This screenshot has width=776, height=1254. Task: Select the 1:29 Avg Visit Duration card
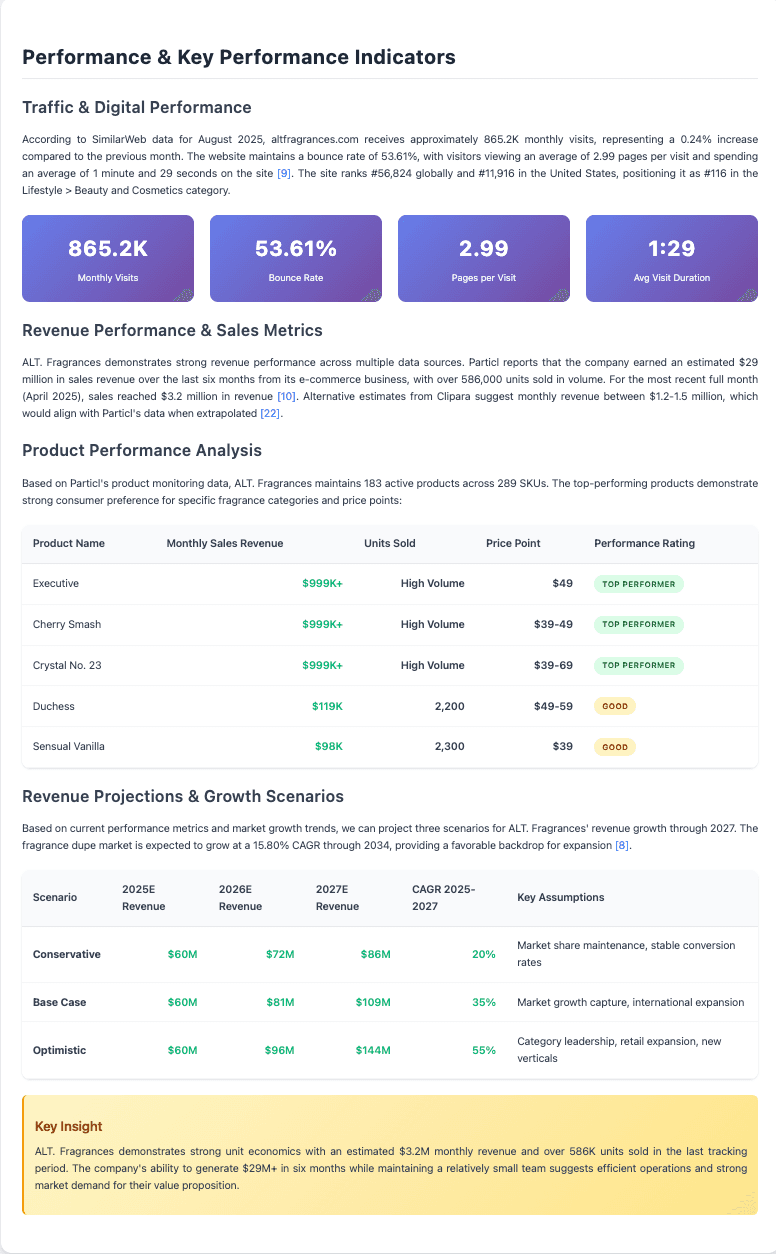(x=671, y=258)
